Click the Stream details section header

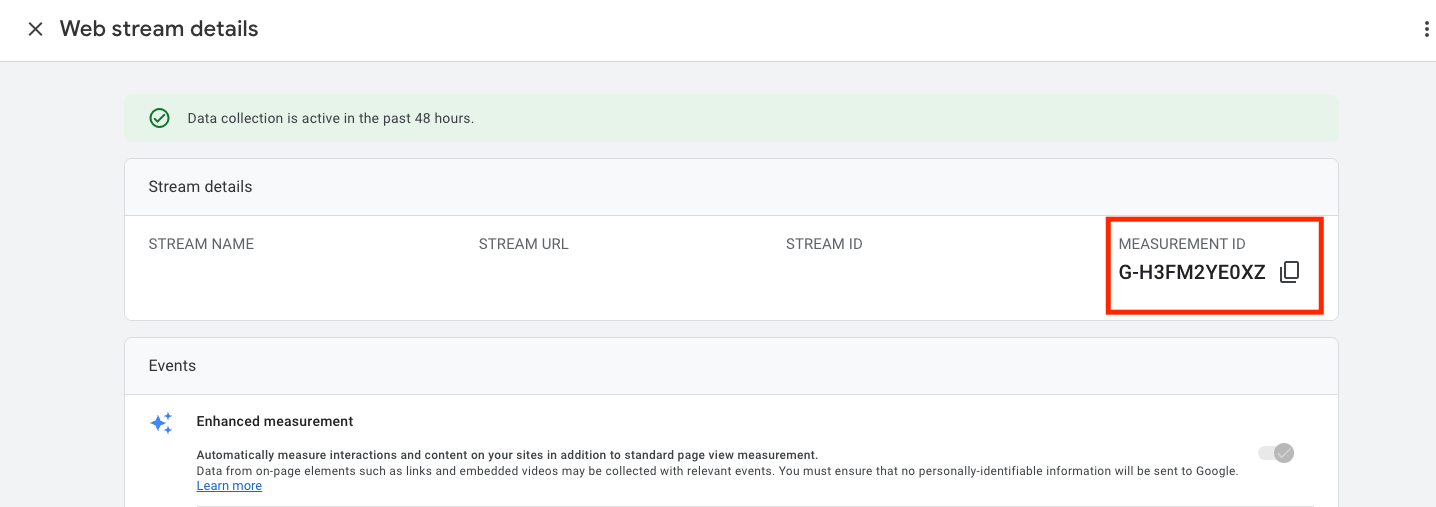pyautogui.click(x=200, y=187)
